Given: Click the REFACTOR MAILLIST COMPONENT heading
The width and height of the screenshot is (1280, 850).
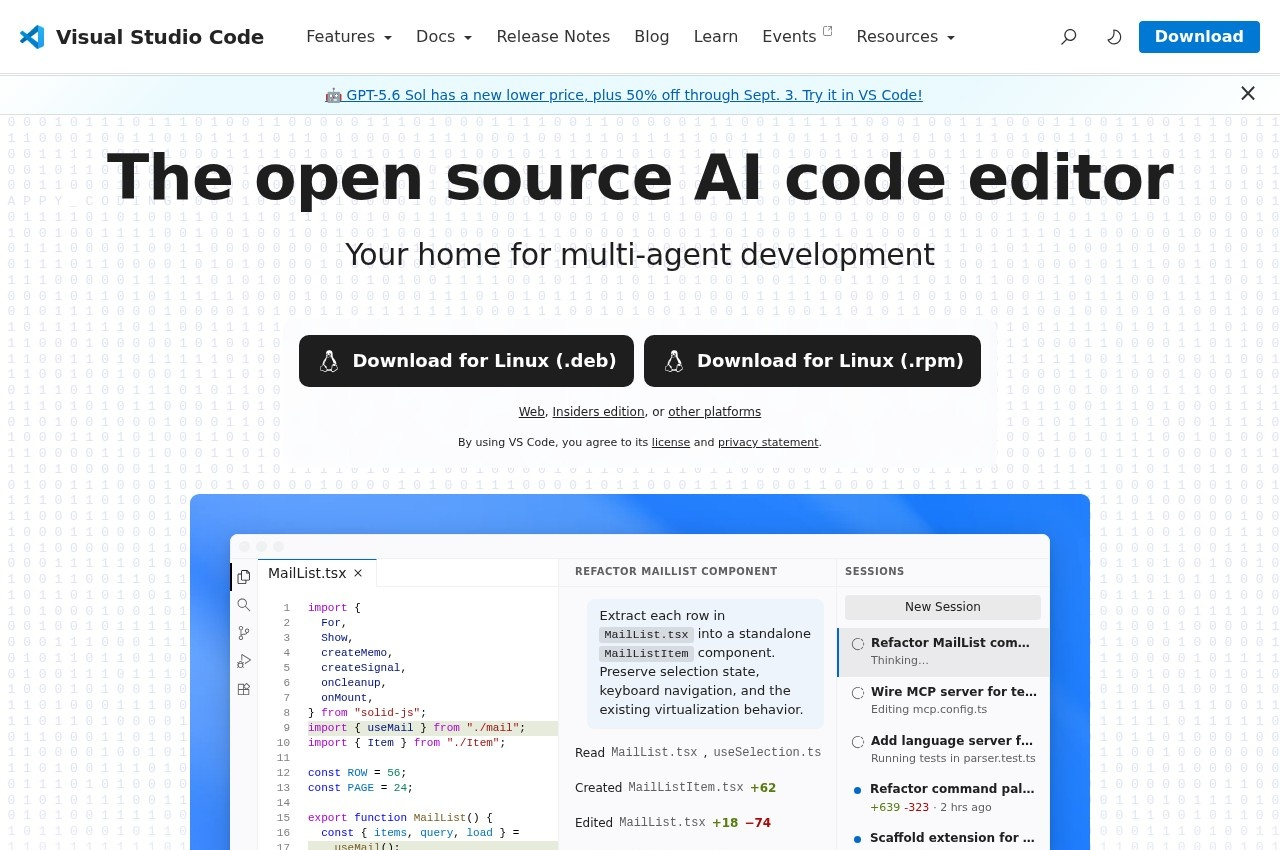Looking at the screenshot, I should (676, 571).
